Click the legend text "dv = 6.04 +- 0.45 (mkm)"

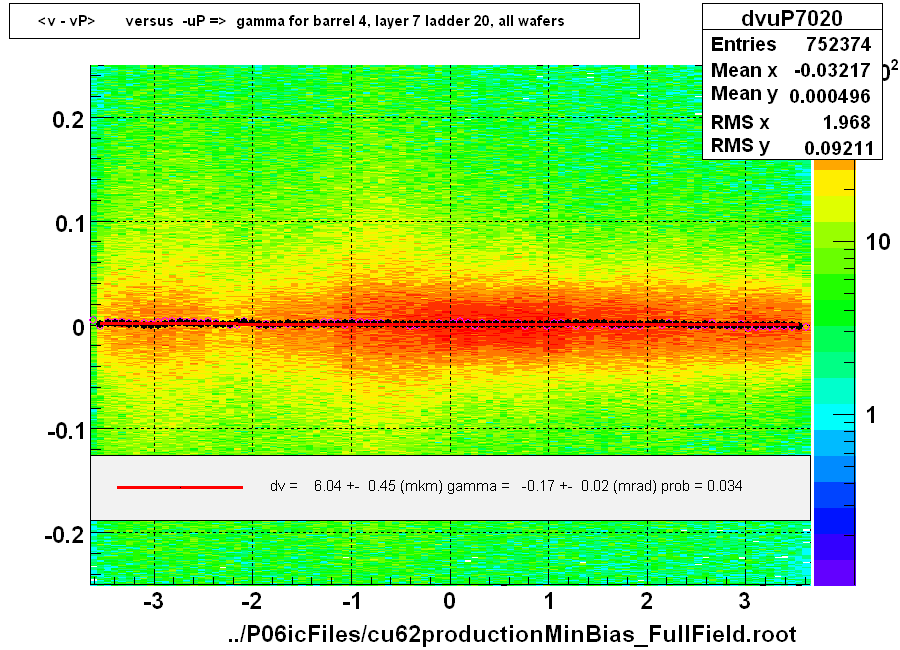(356, 486)
